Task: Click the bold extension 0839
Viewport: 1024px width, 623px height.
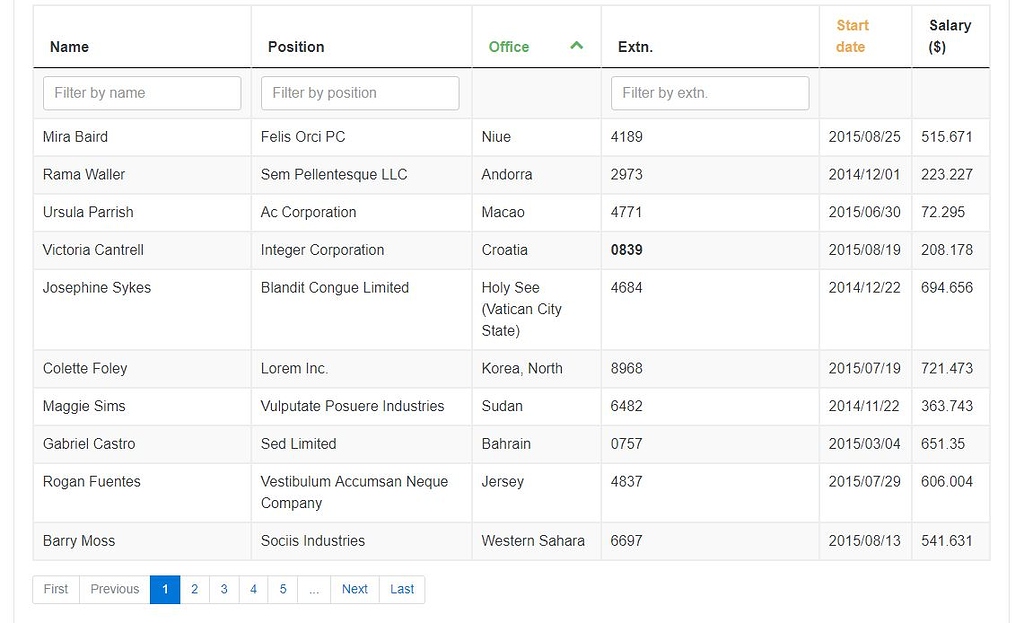Action: 626,250
